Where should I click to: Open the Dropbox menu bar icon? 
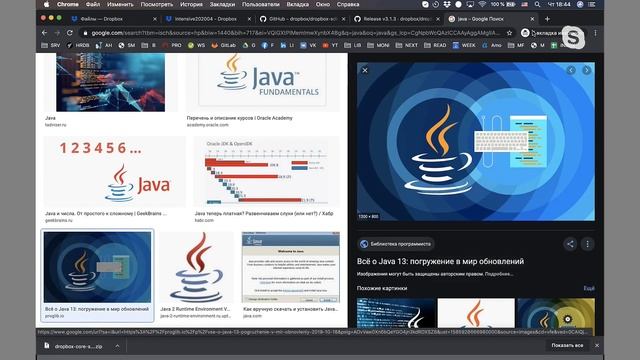coord(447,4)
